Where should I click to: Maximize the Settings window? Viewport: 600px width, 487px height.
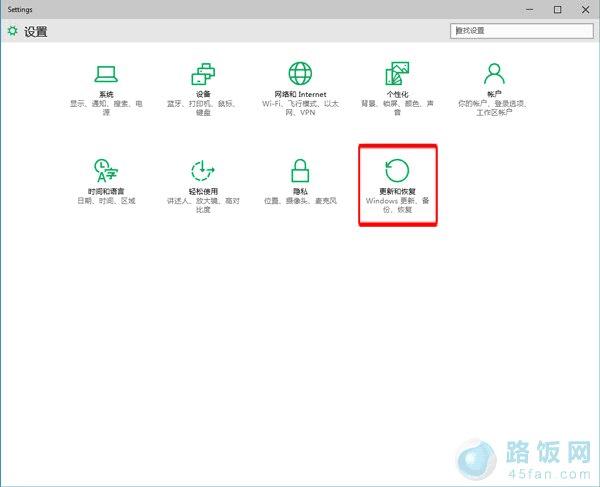(558, 10)
